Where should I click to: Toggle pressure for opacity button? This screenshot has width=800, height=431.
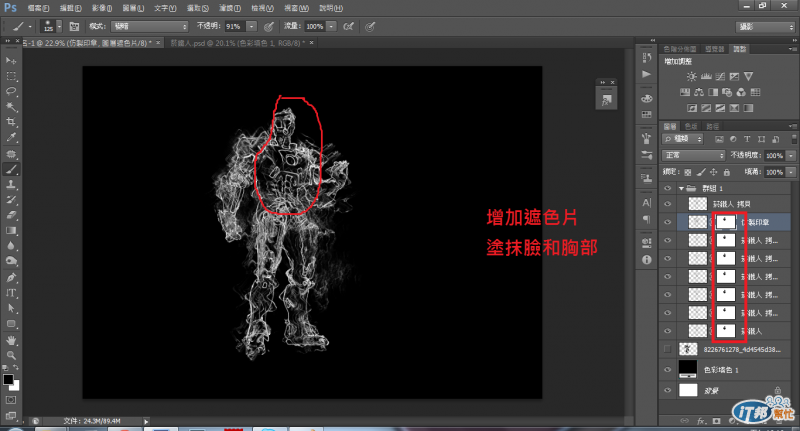pos(268,26)
